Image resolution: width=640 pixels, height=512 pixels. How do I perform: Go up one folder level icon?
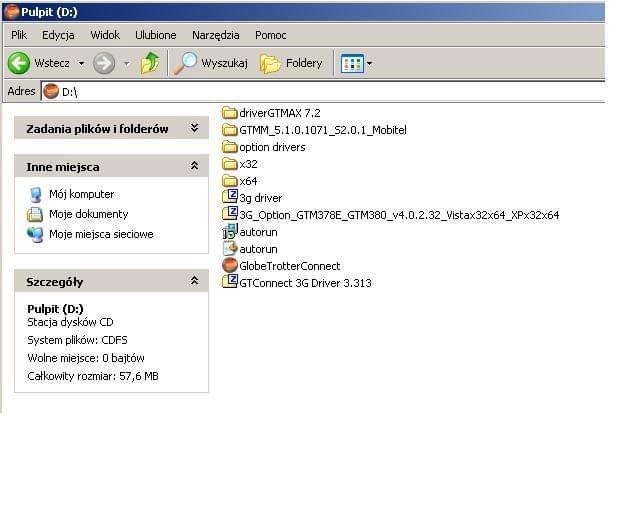coord(150,63)
